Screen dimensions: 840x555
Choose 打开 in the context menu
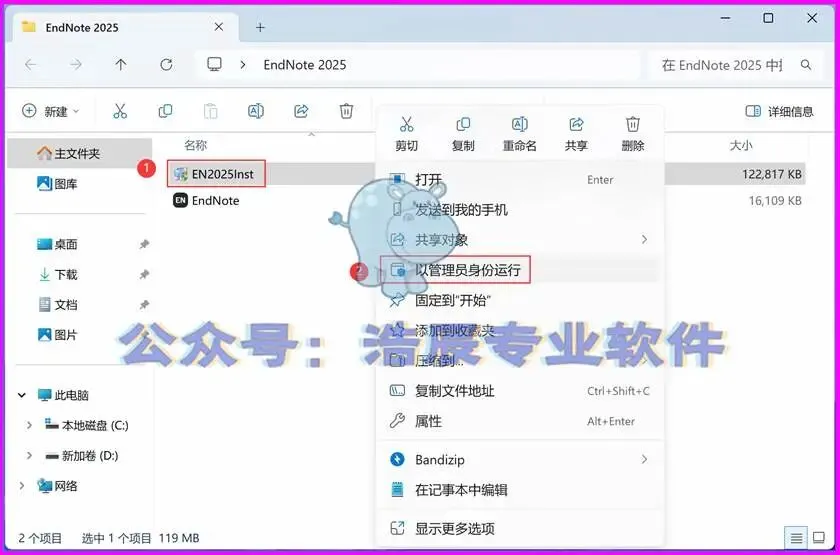click(520, 179)
